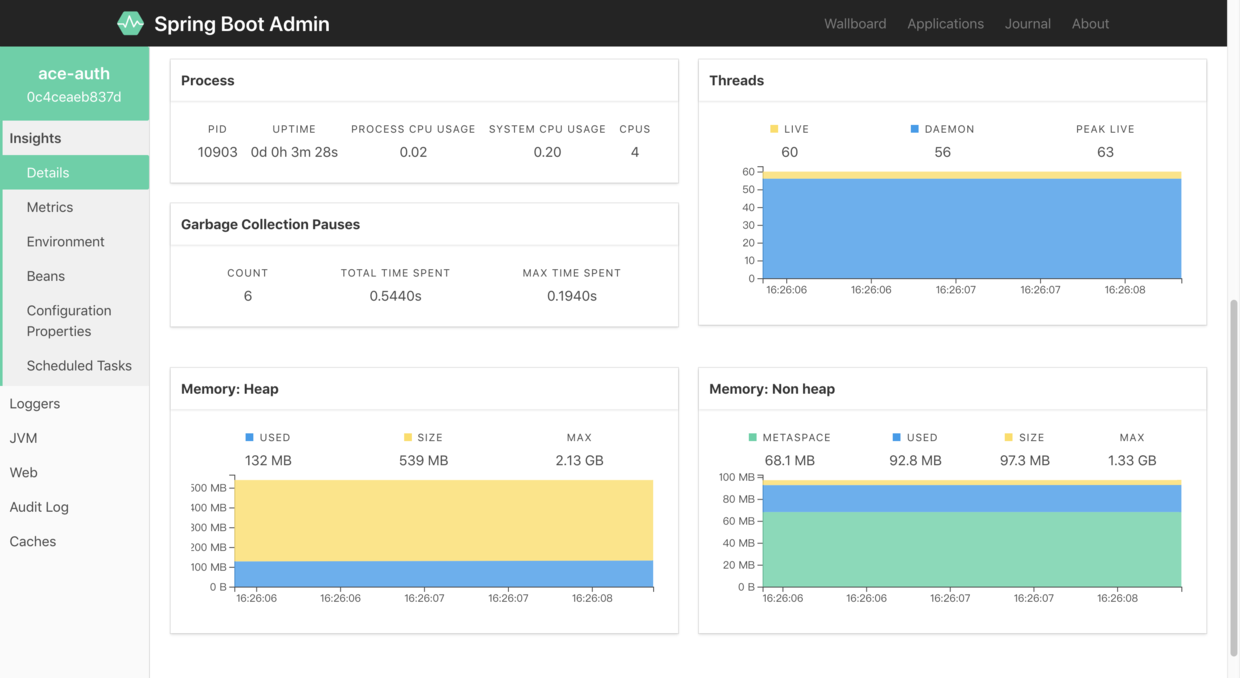Click the CPUs value 4

(x=635, y=152)
